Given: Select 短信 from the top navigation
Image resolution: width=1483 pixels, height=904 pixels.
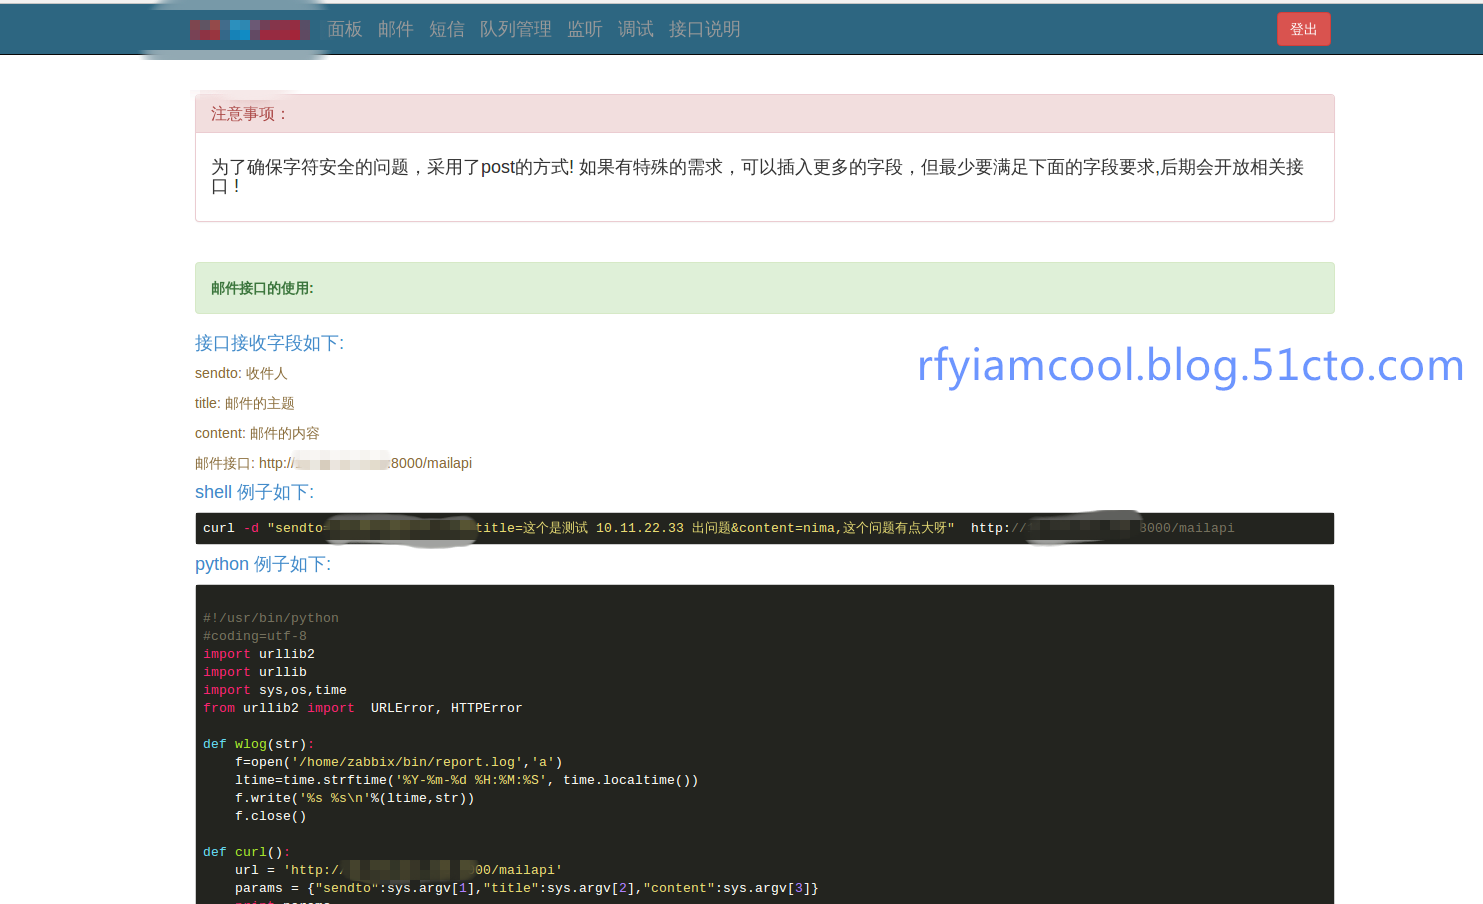Looking at the screenshot, I should tap(446, 30).
